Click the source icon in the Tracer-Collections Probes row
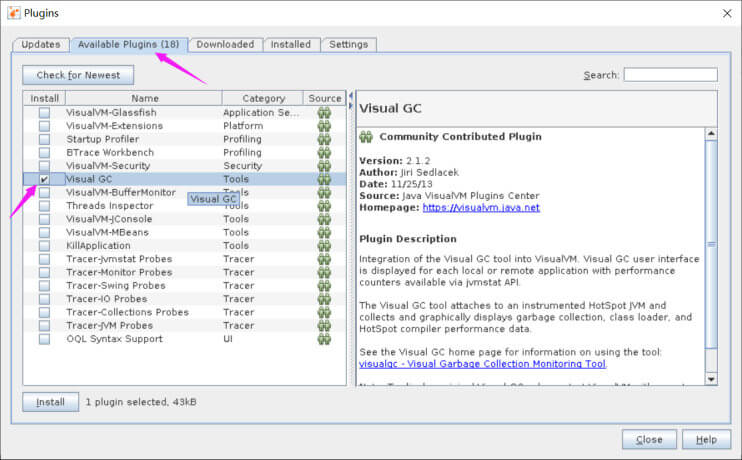This screenshot has width=742, height=460. 324,312
